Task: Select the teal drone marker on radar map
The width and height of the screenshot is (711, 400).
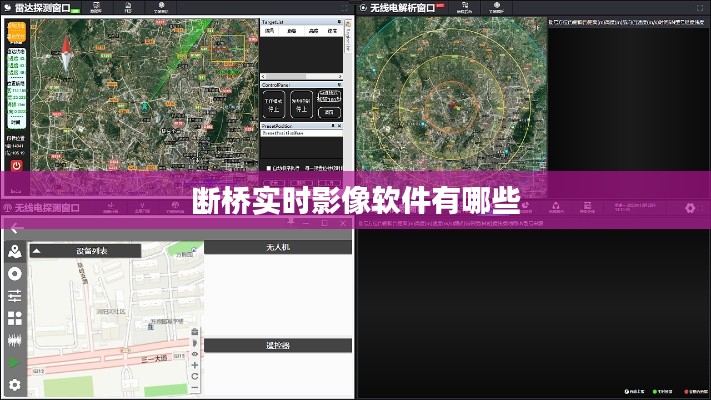Action: point(145,107)
